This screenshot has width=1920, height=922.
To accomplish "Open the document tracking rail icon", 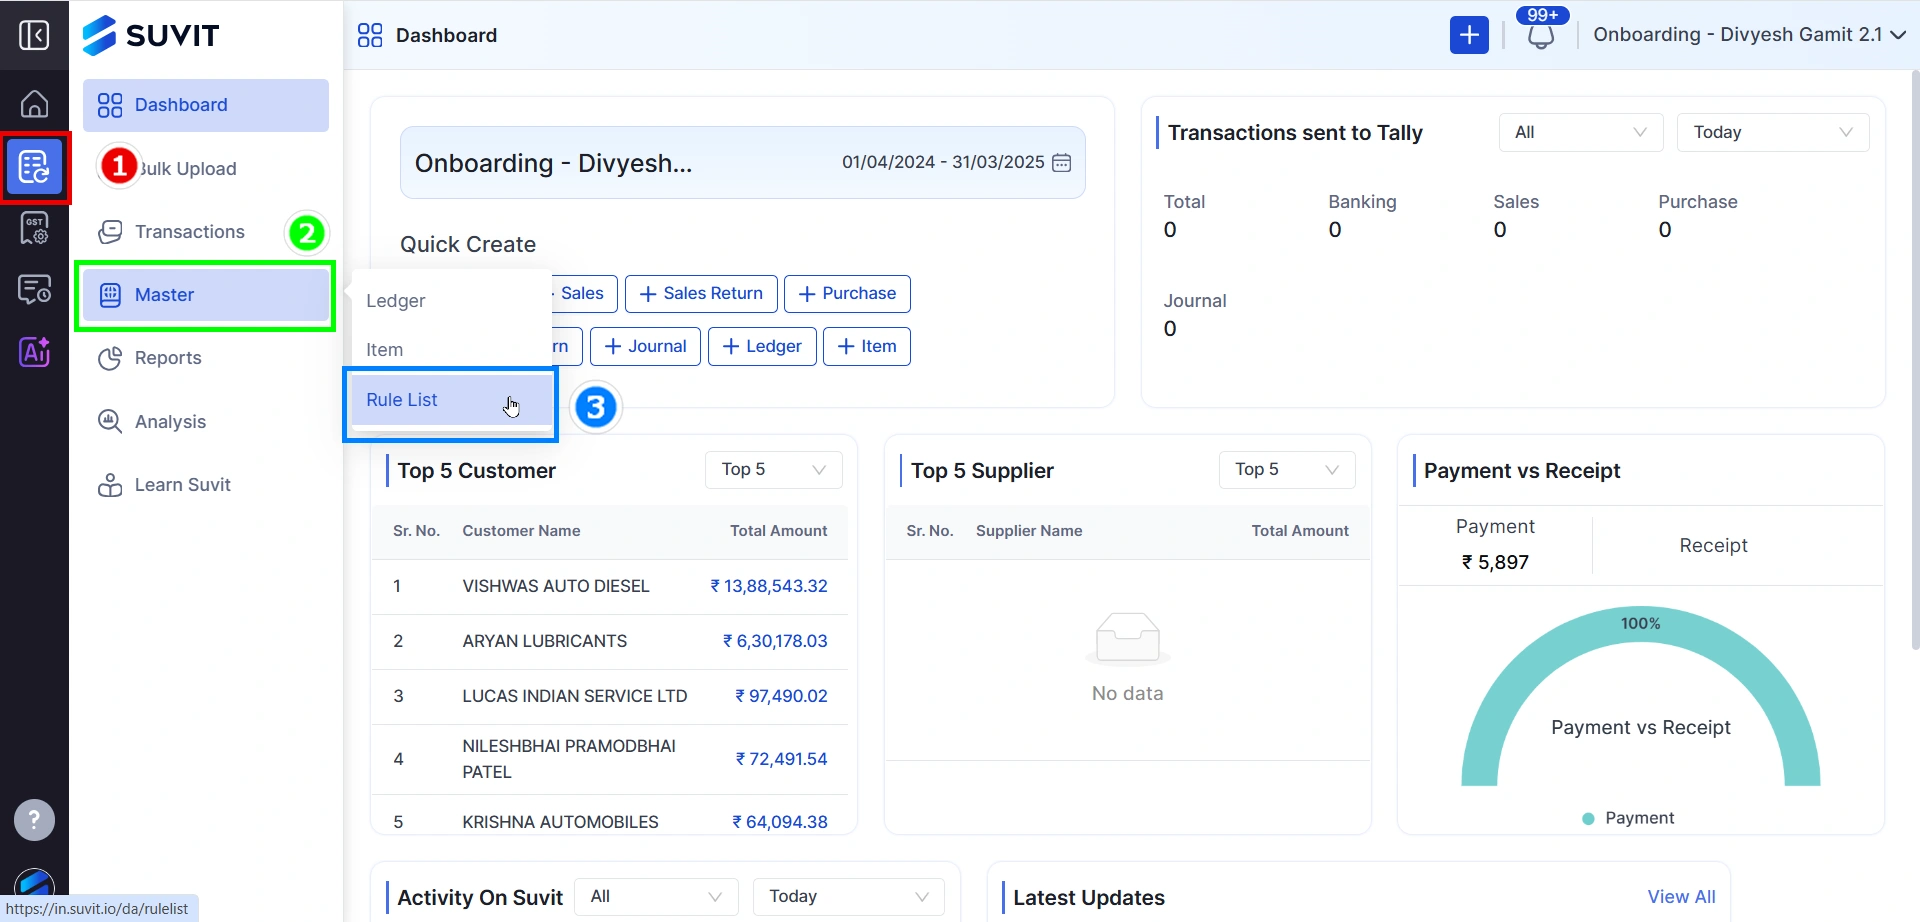I will tap(34, 290).
